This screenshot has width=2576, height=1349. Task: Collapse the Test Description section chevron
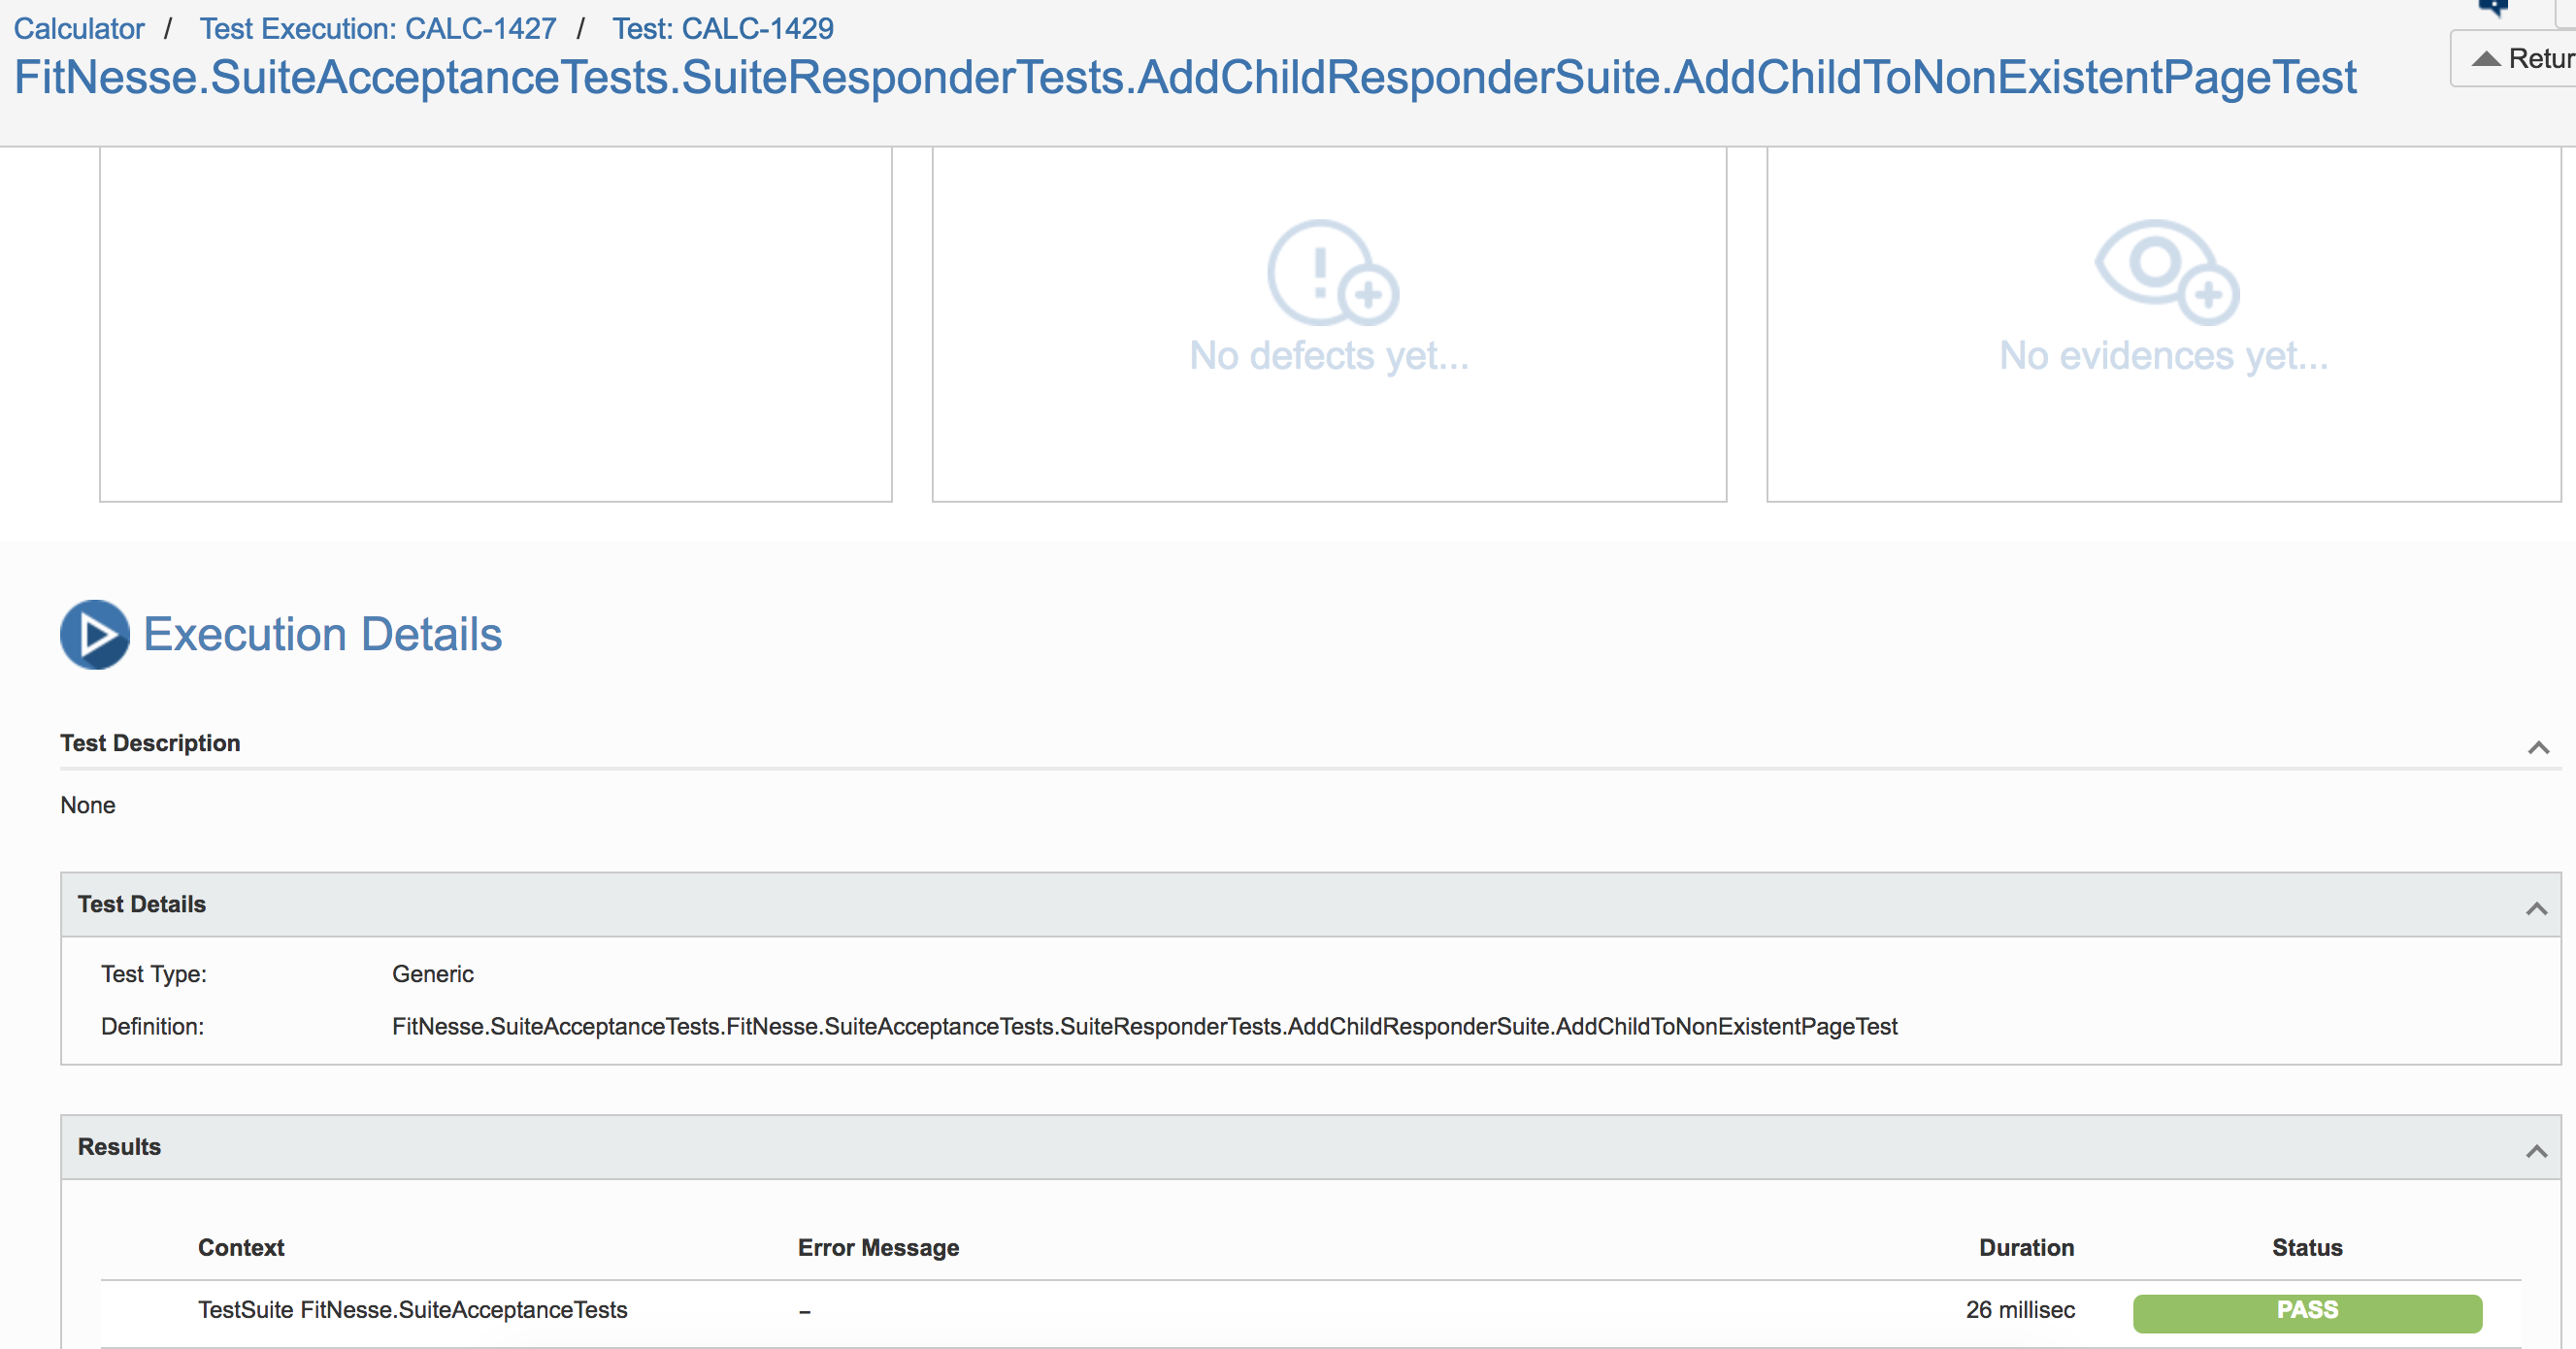pyautogui.click(x=2538, y=747)
